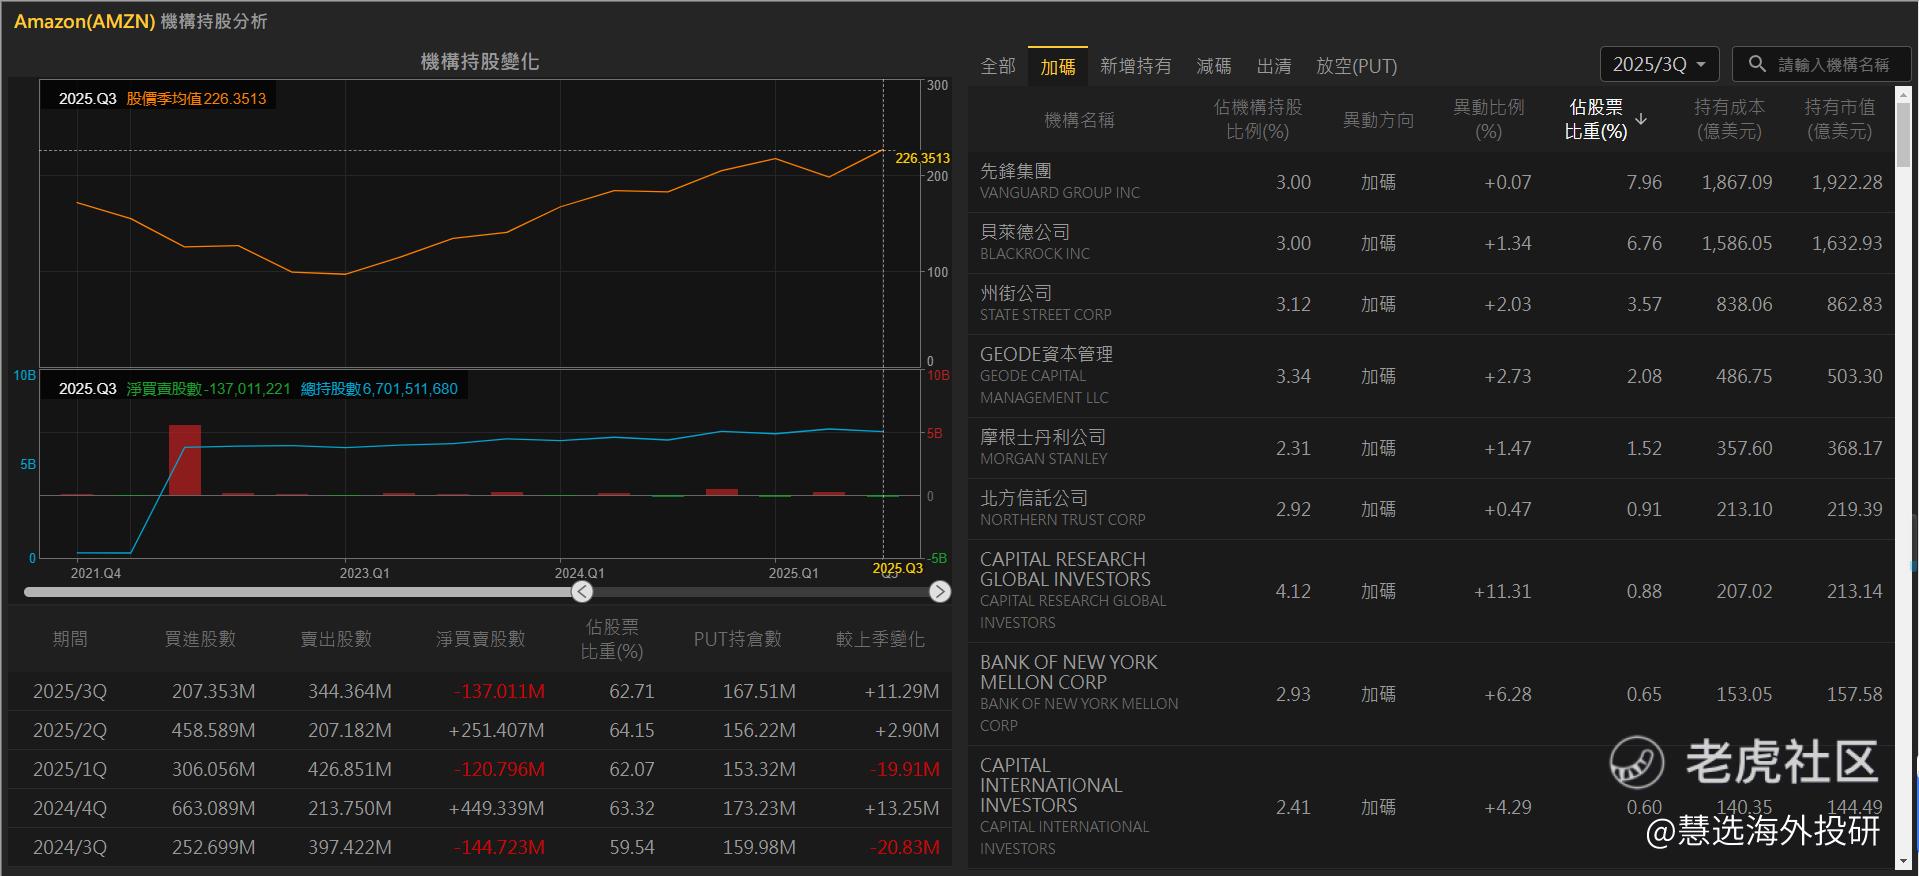Click the scrollbar down arrow in institution list

point(1903,860)
